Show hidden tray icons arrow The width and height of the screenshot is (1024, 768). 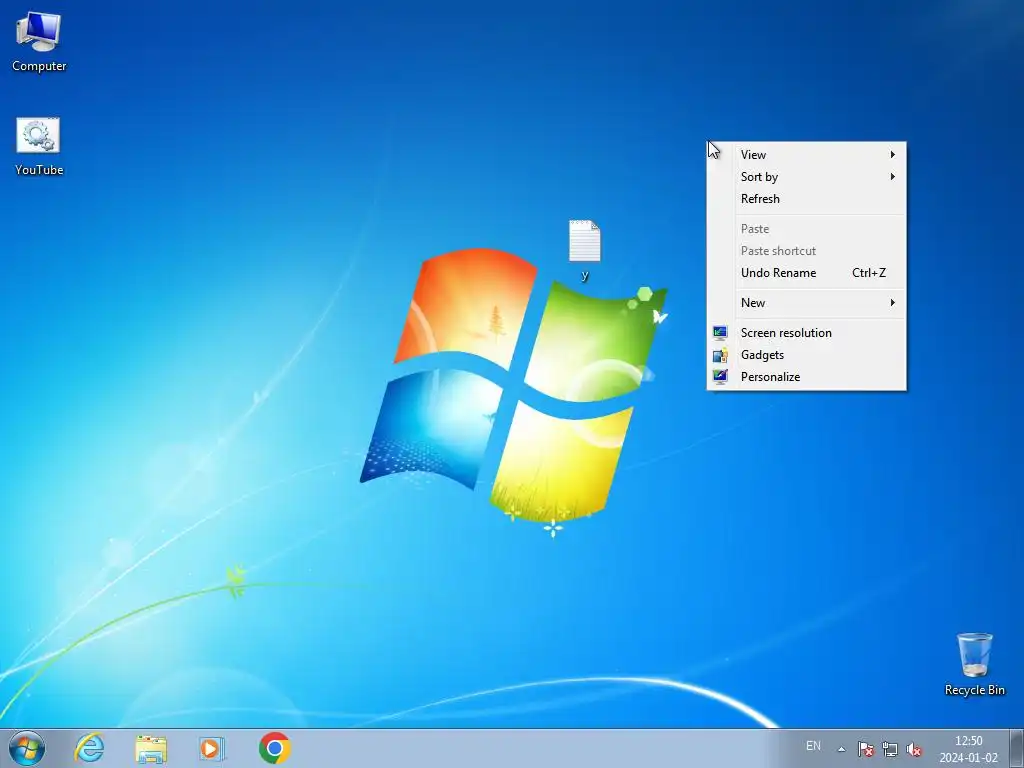pos(842,749)
